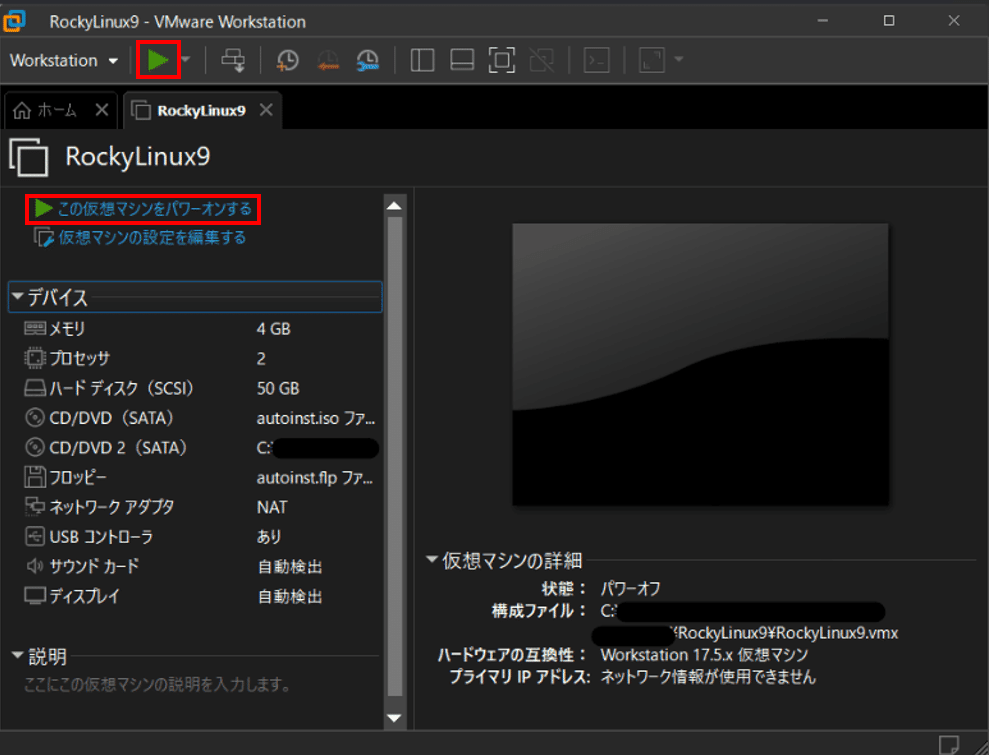This screenshot has height=755, width=989.
Task: Open the power options dropdown arrow
Action: coord(186,60)
